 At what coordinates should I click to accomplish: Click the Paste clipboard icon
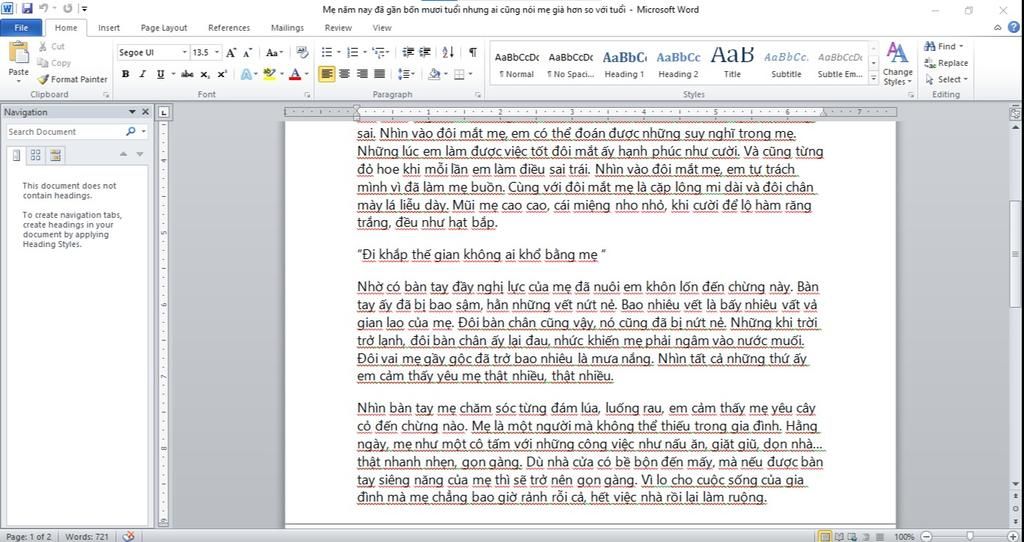click(18, 54)
